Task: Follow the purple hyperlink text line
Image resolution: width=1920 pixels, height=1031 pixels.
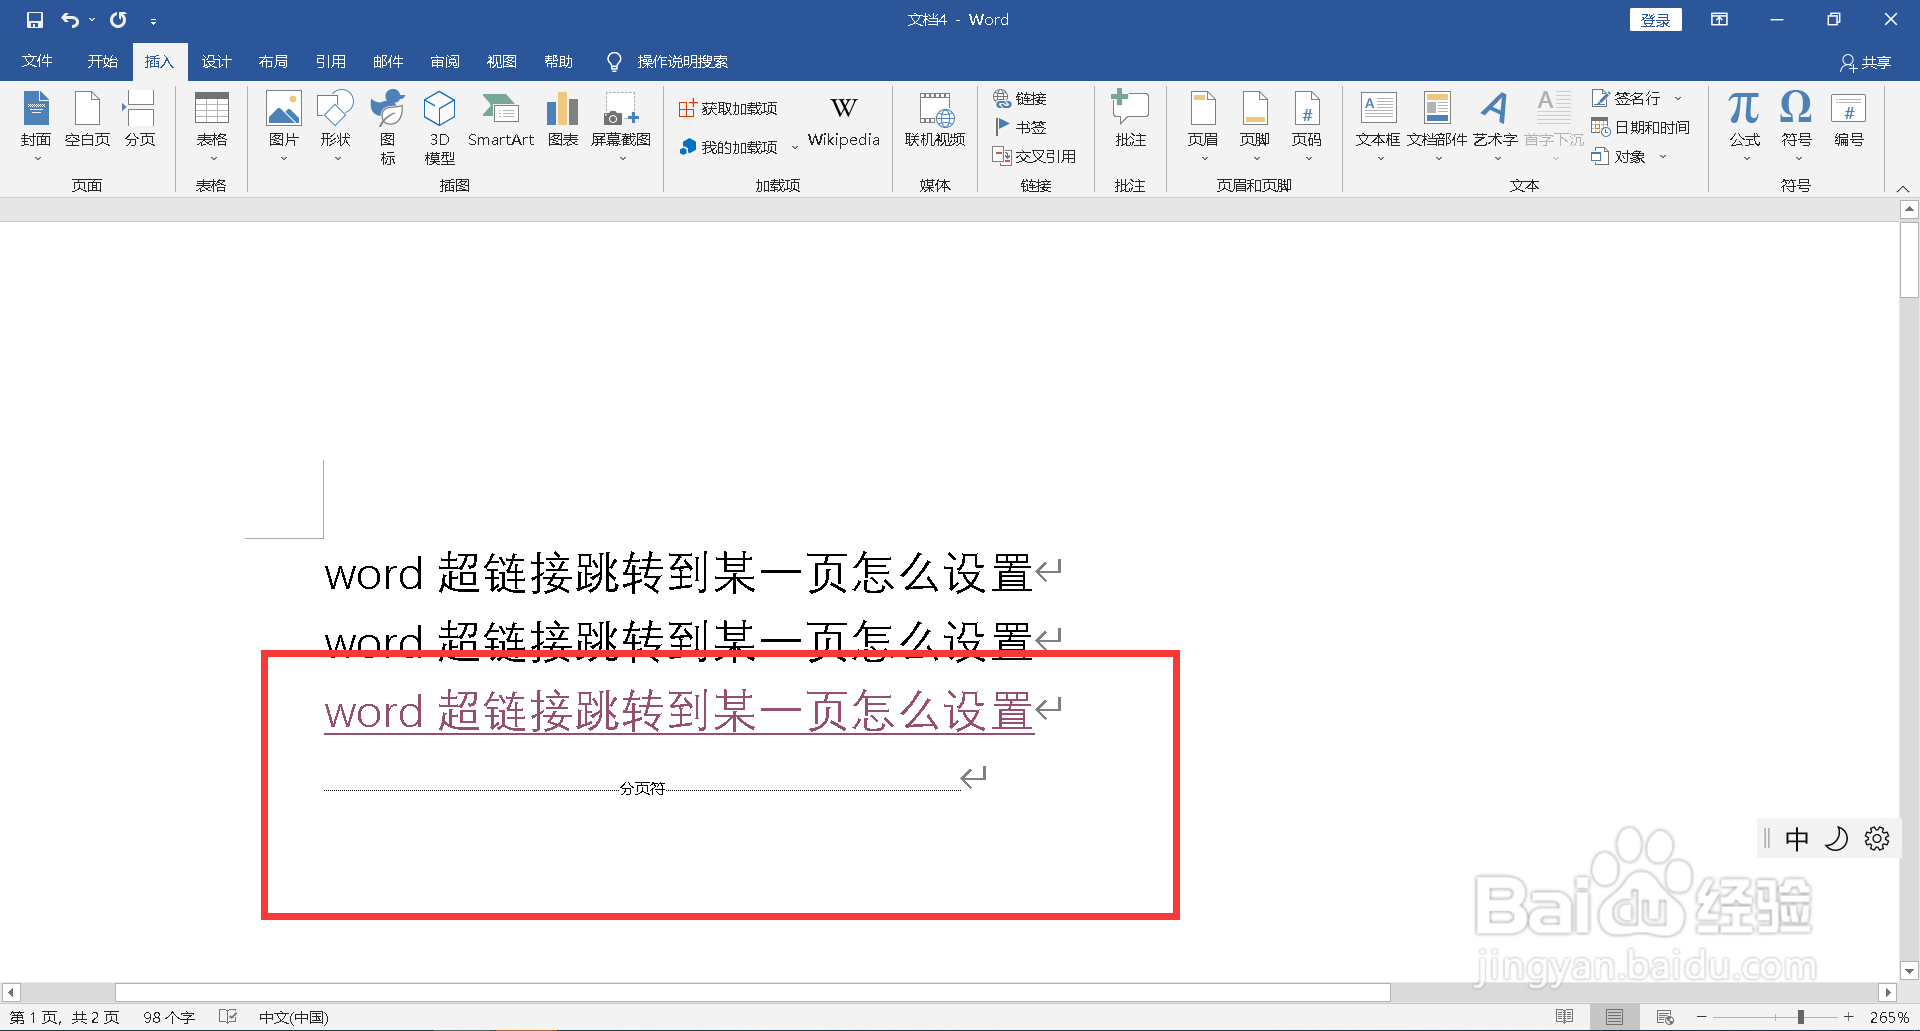Action: point(679,711)
